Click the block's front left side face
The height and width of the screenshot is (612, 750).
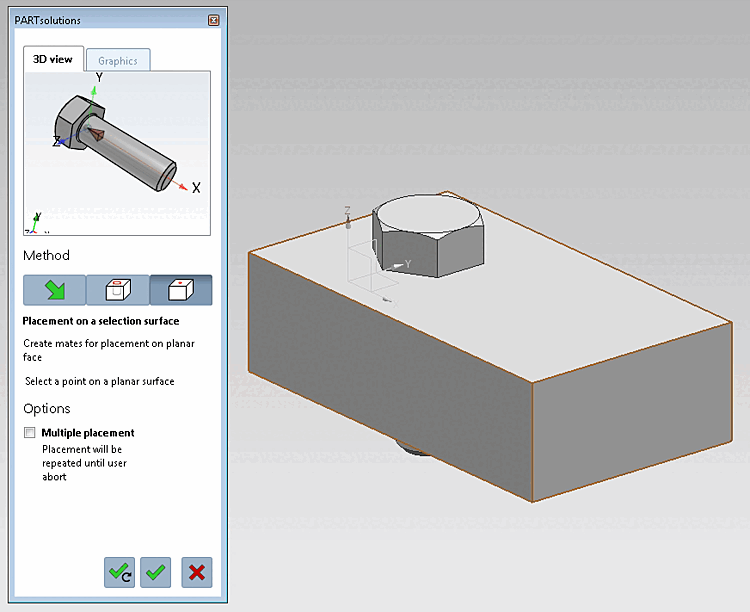[x=390, y=378]
